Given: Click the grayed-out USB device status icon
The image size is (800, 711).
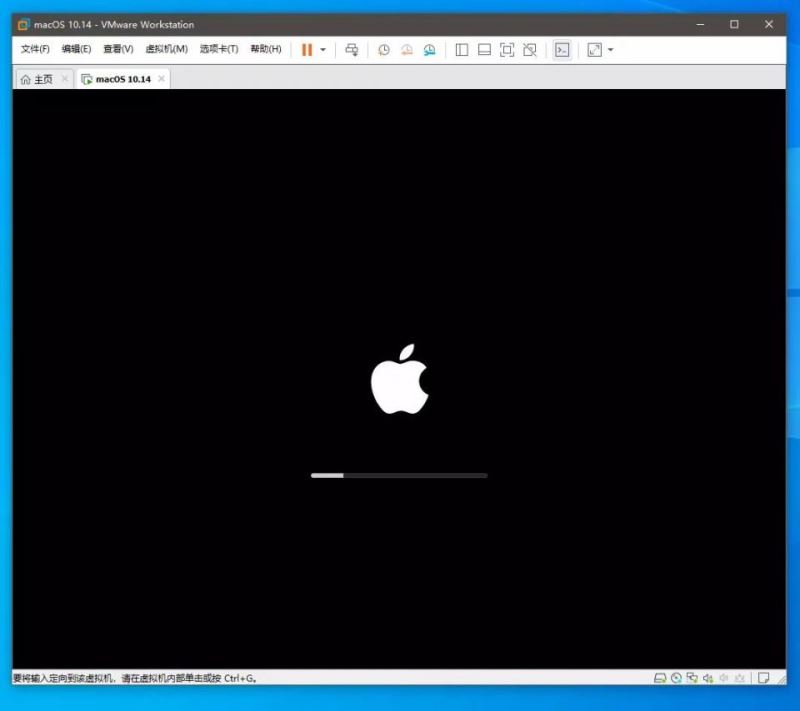Looking at the screenshot, I should (x=723, y=678).
